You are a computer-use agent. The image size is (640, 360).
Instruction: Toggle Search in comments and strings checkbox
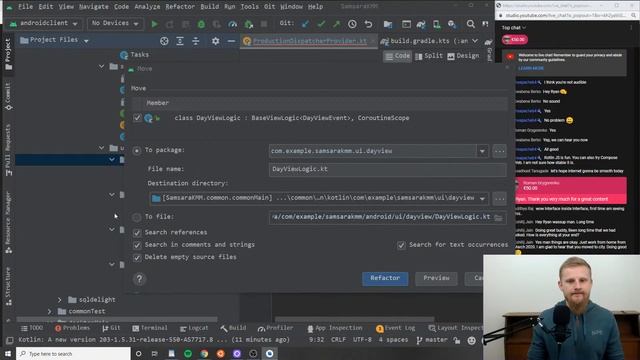(137, 245)
